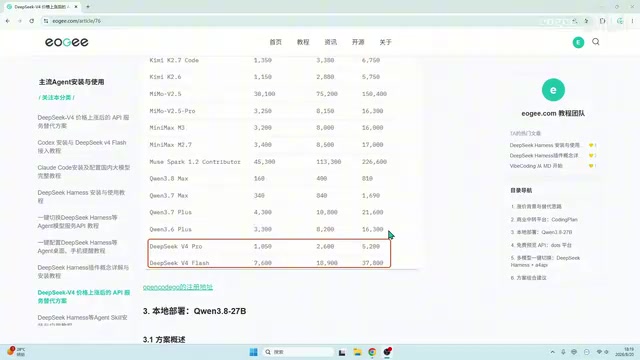The width and height of the screenshot is (640, 360).
Task: Open the 开源 nav item
Action: click(x=358, y=42)
